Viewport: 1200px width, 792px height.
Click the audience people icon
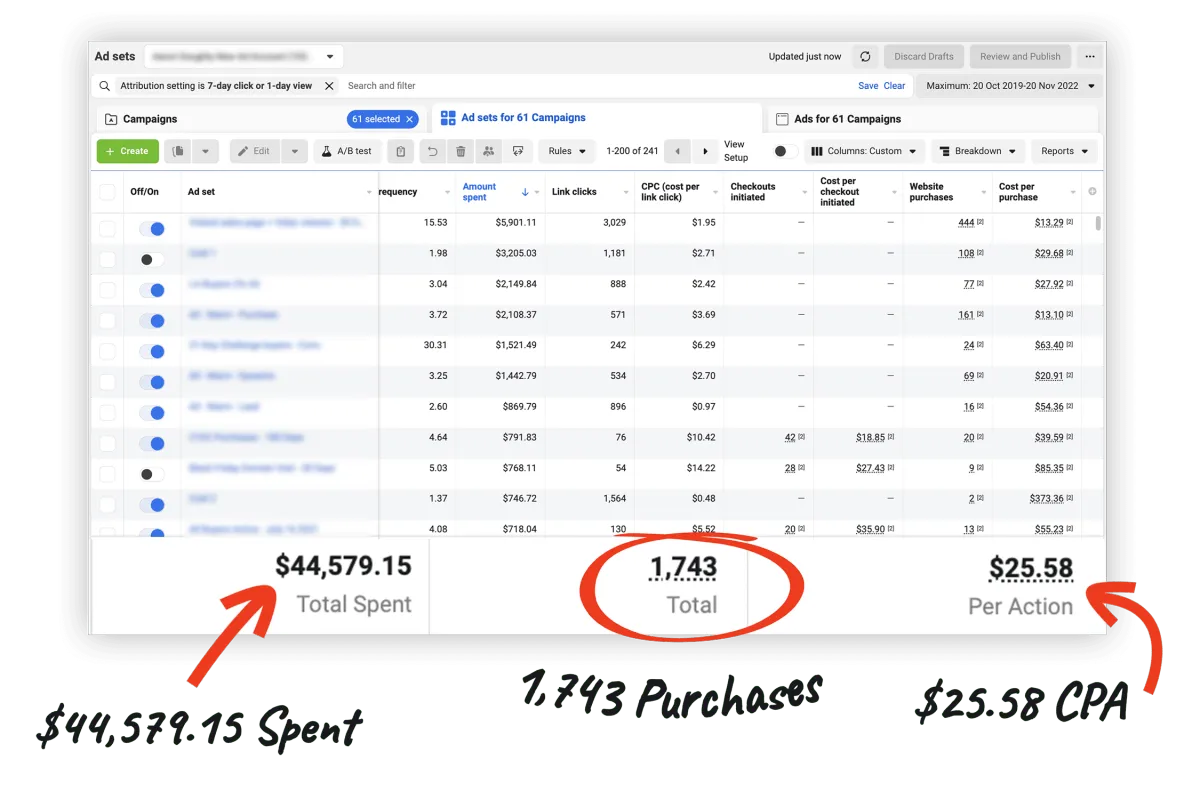click(x=489, y=151)
